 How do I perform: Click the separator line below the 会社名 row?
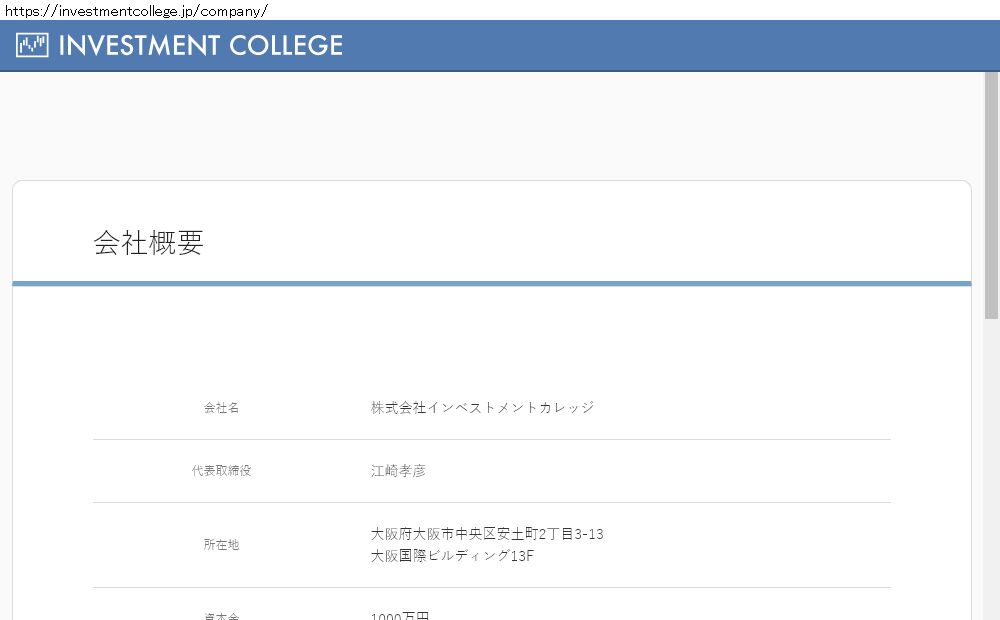pyautogui.click(x=491, y=439)
